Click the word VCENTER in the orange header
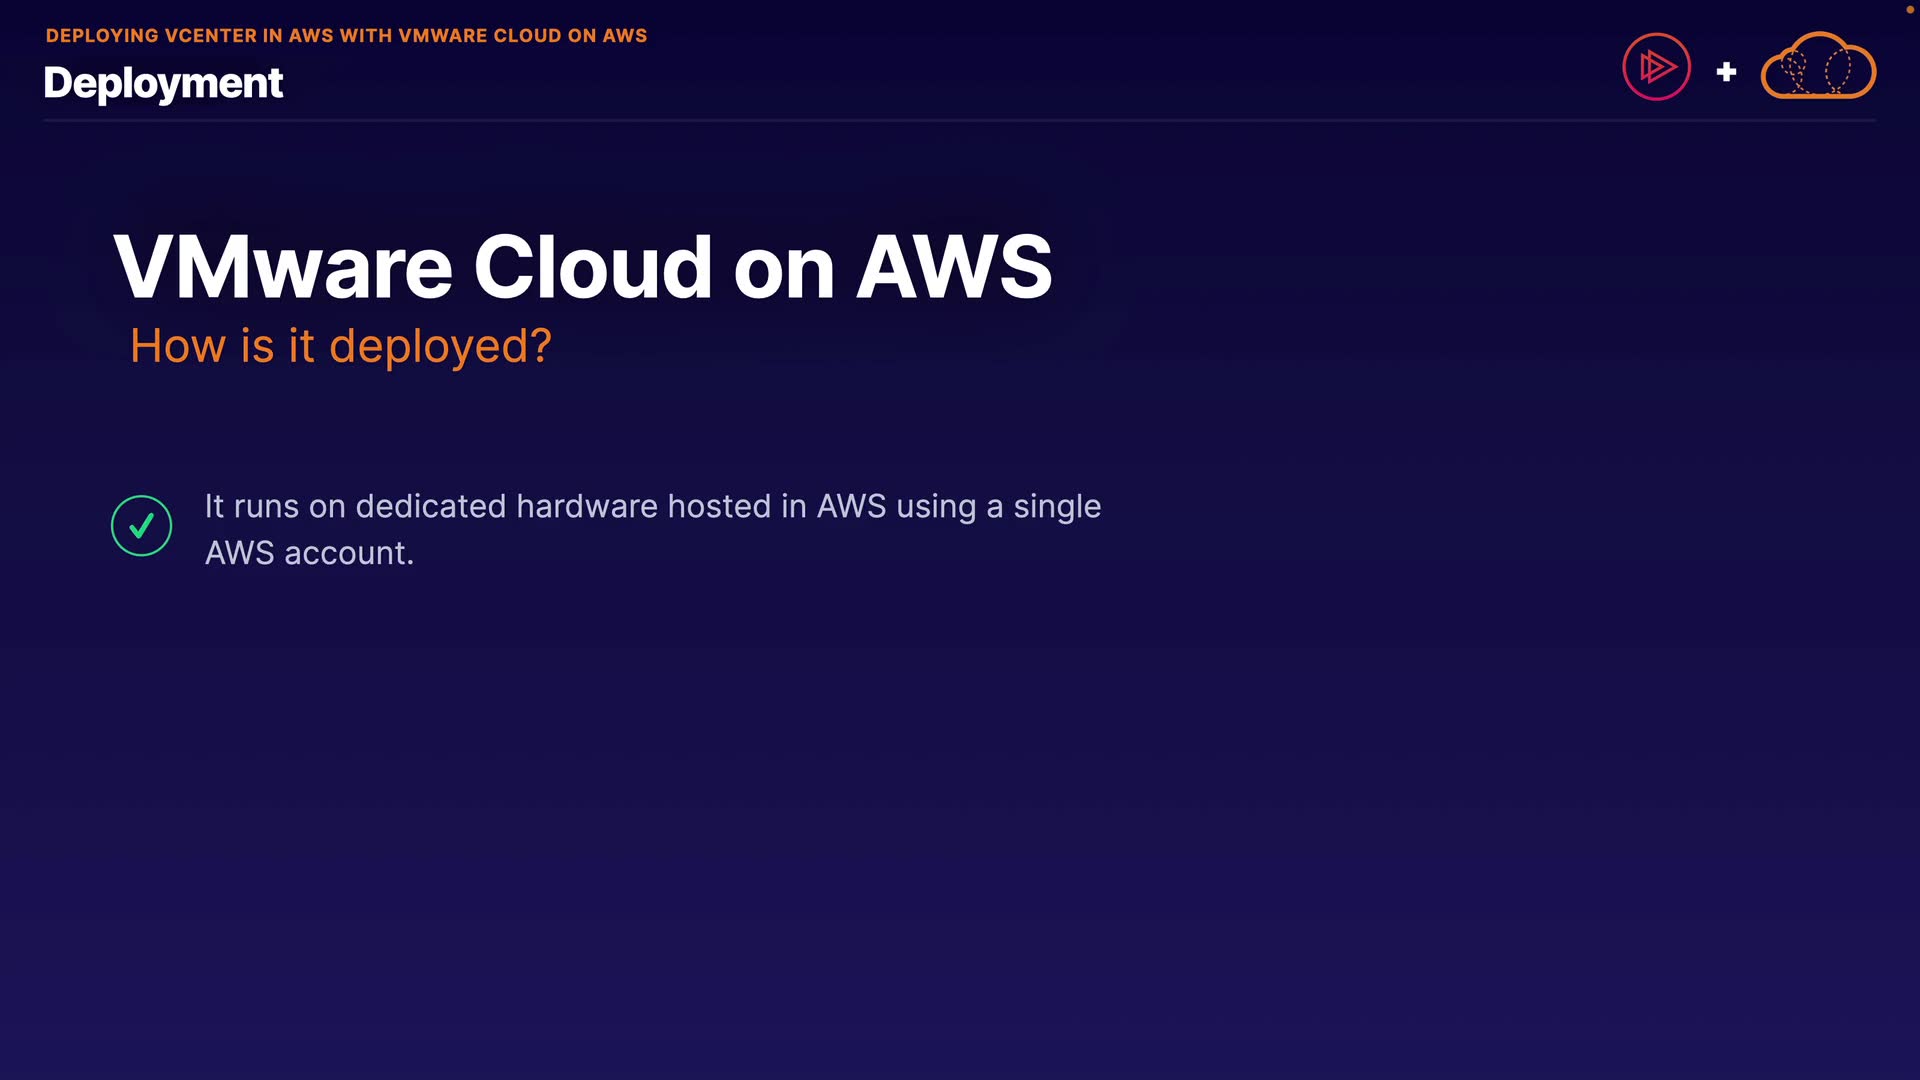The image size is (1920, 1080). pos(210,36)
